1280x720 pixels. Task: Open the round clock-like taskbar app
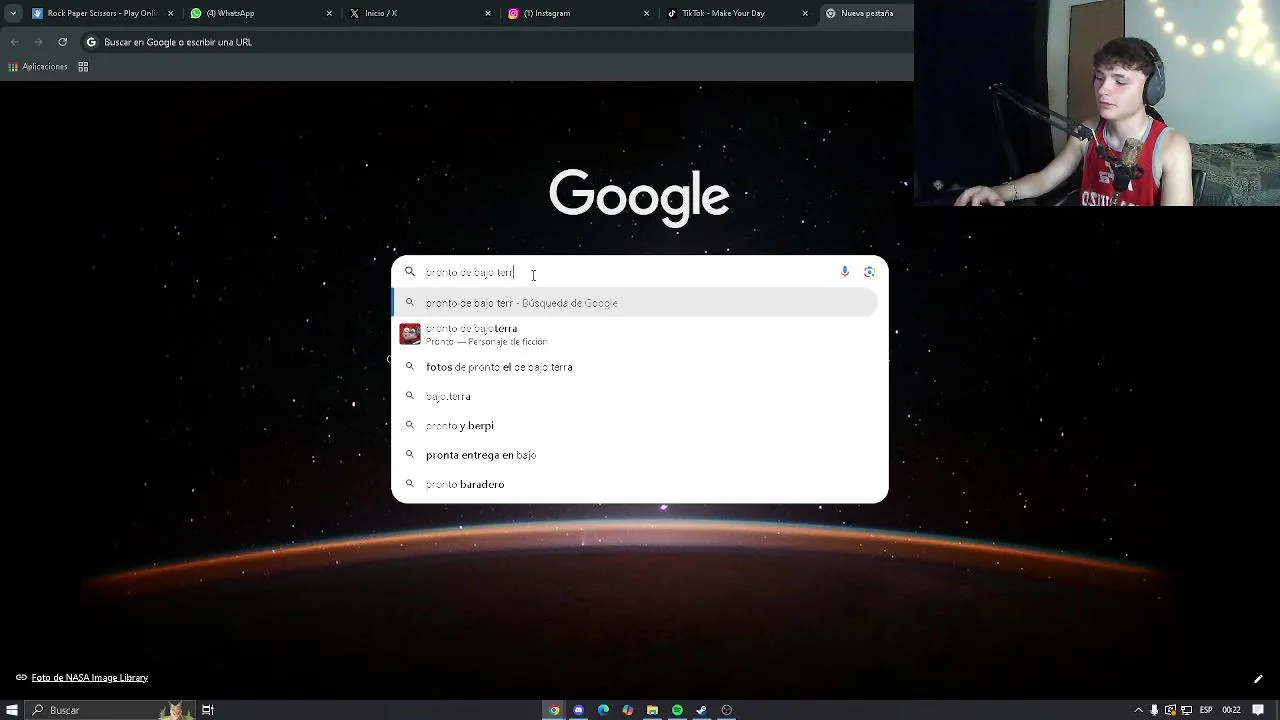(x=726, y=710)
